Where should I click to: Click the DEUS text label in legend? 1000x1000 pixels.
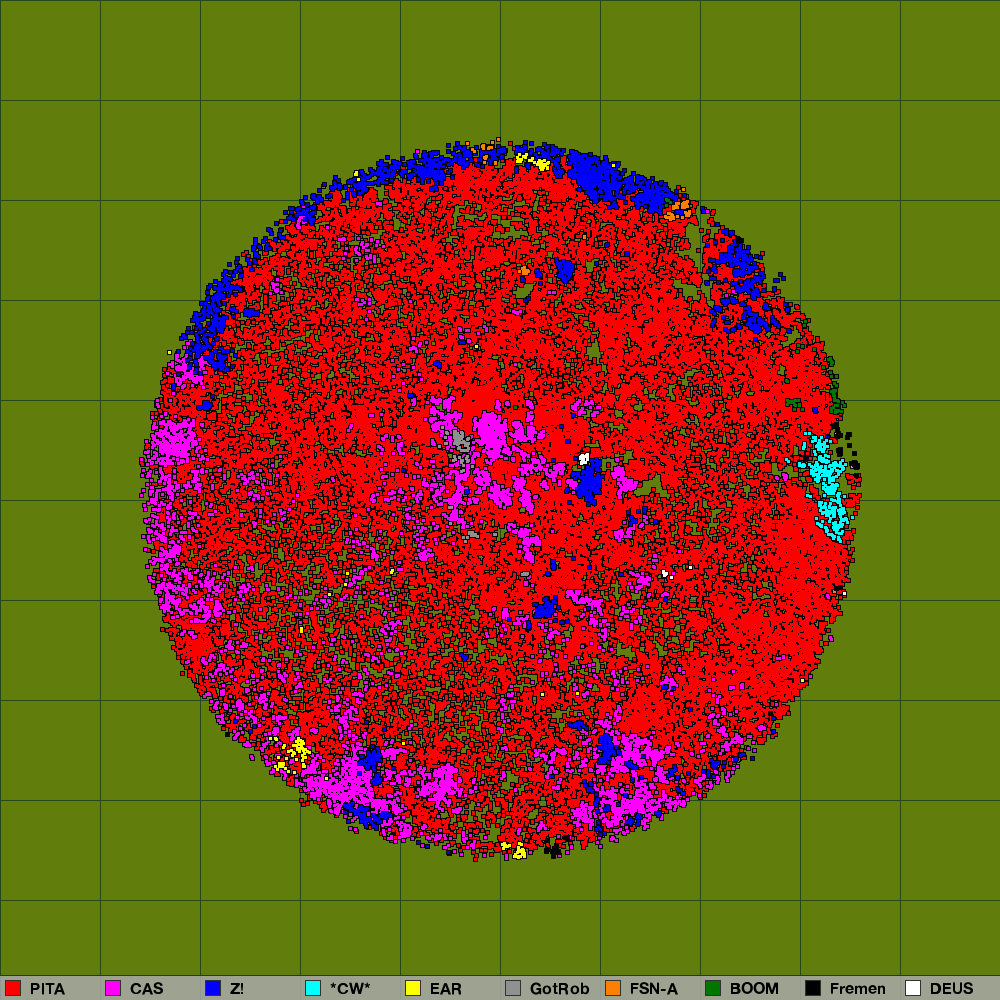click(x=951, y=989)
